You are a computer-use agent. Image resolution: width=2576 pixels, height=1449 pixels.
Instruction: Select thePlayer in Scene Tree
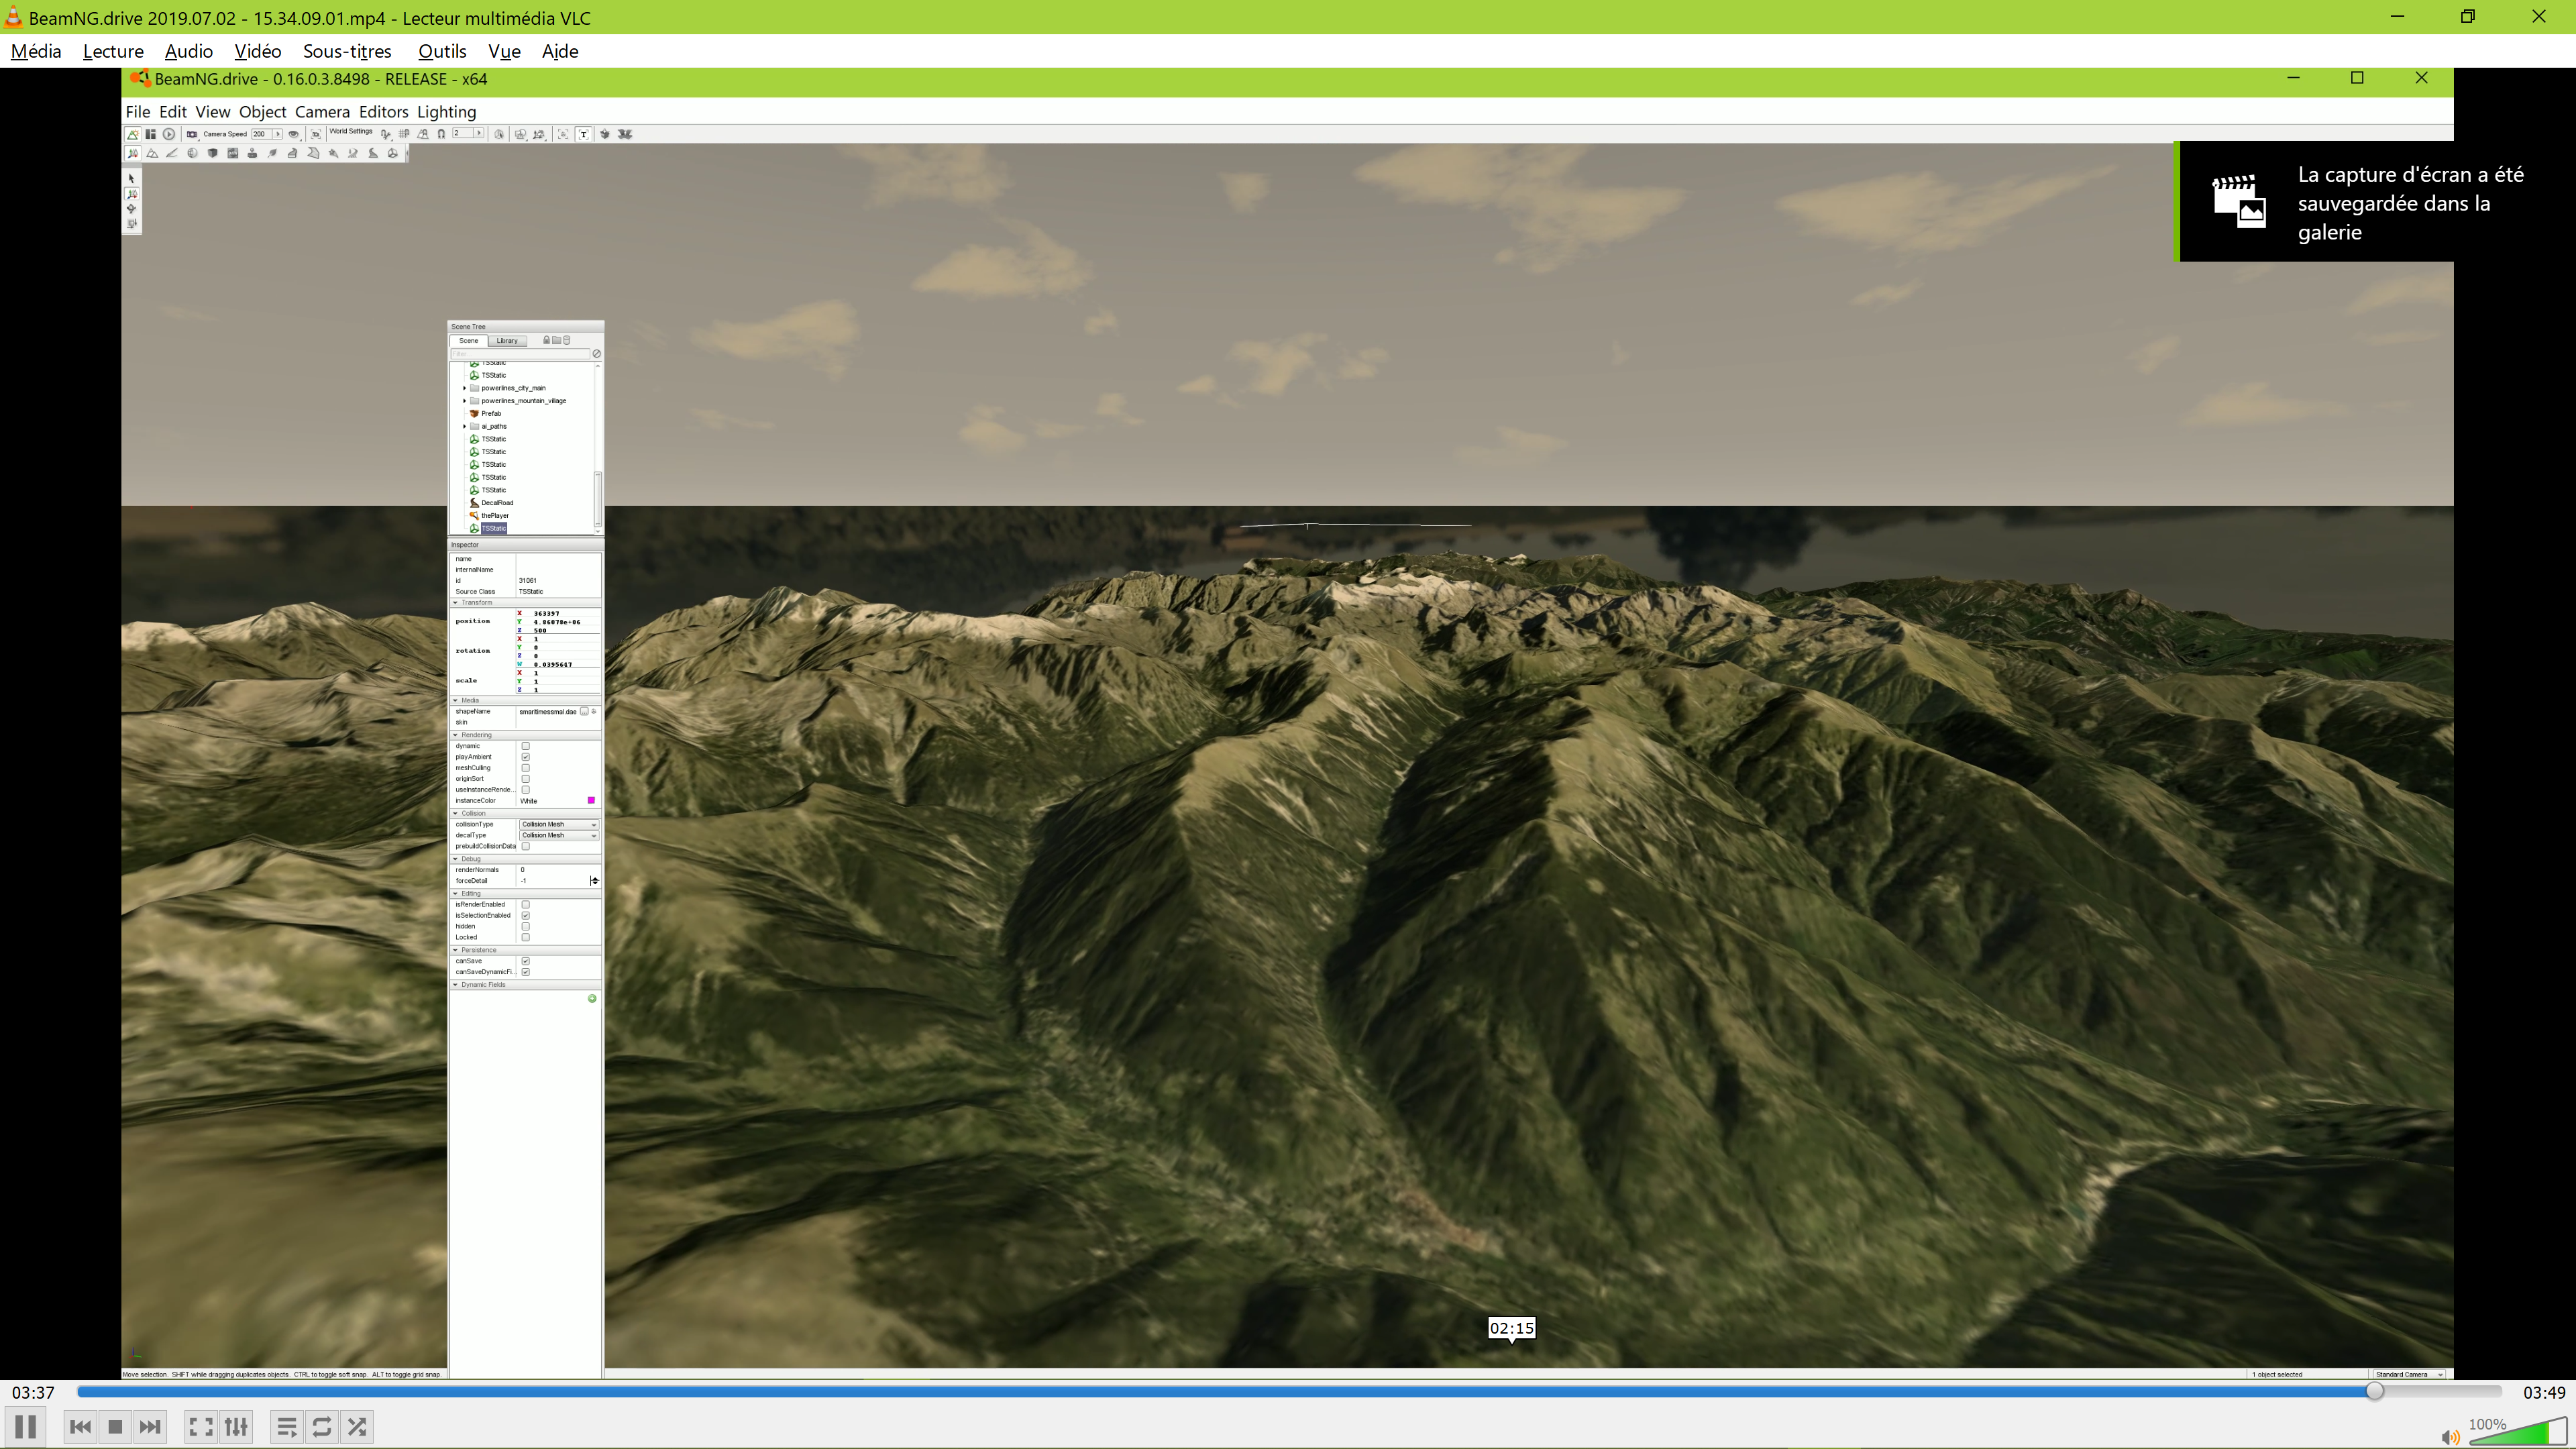coord(494,516)
